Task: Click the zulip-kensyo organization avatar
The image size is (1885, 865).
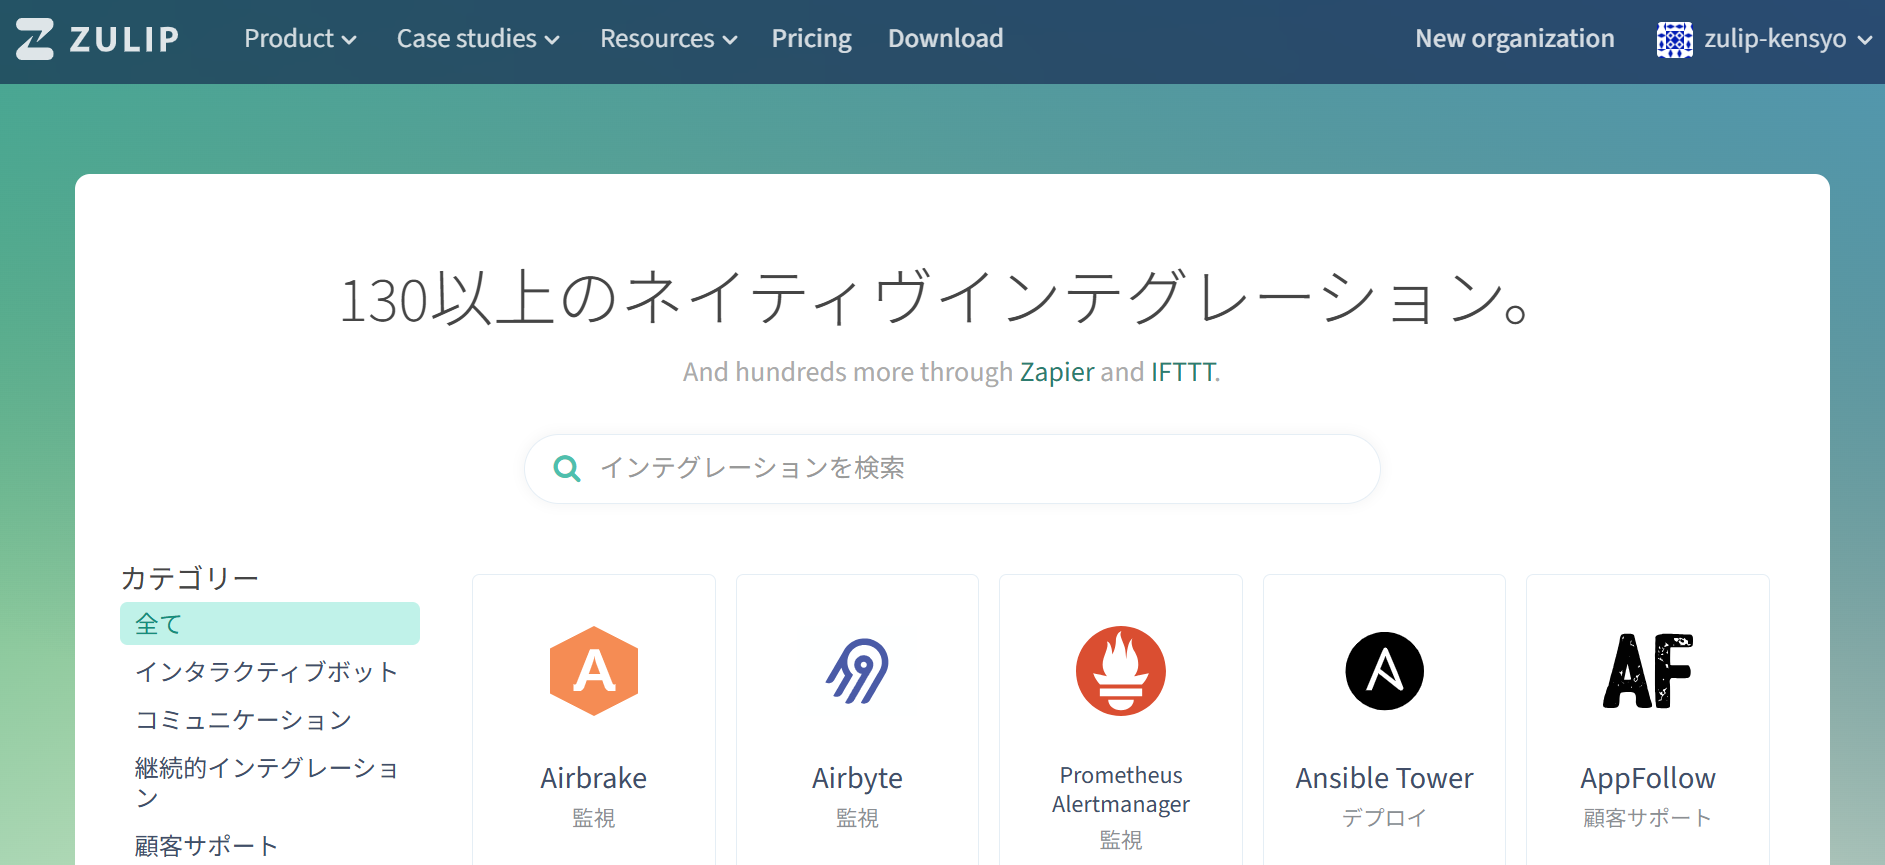Action: [x=1674, y=39]
